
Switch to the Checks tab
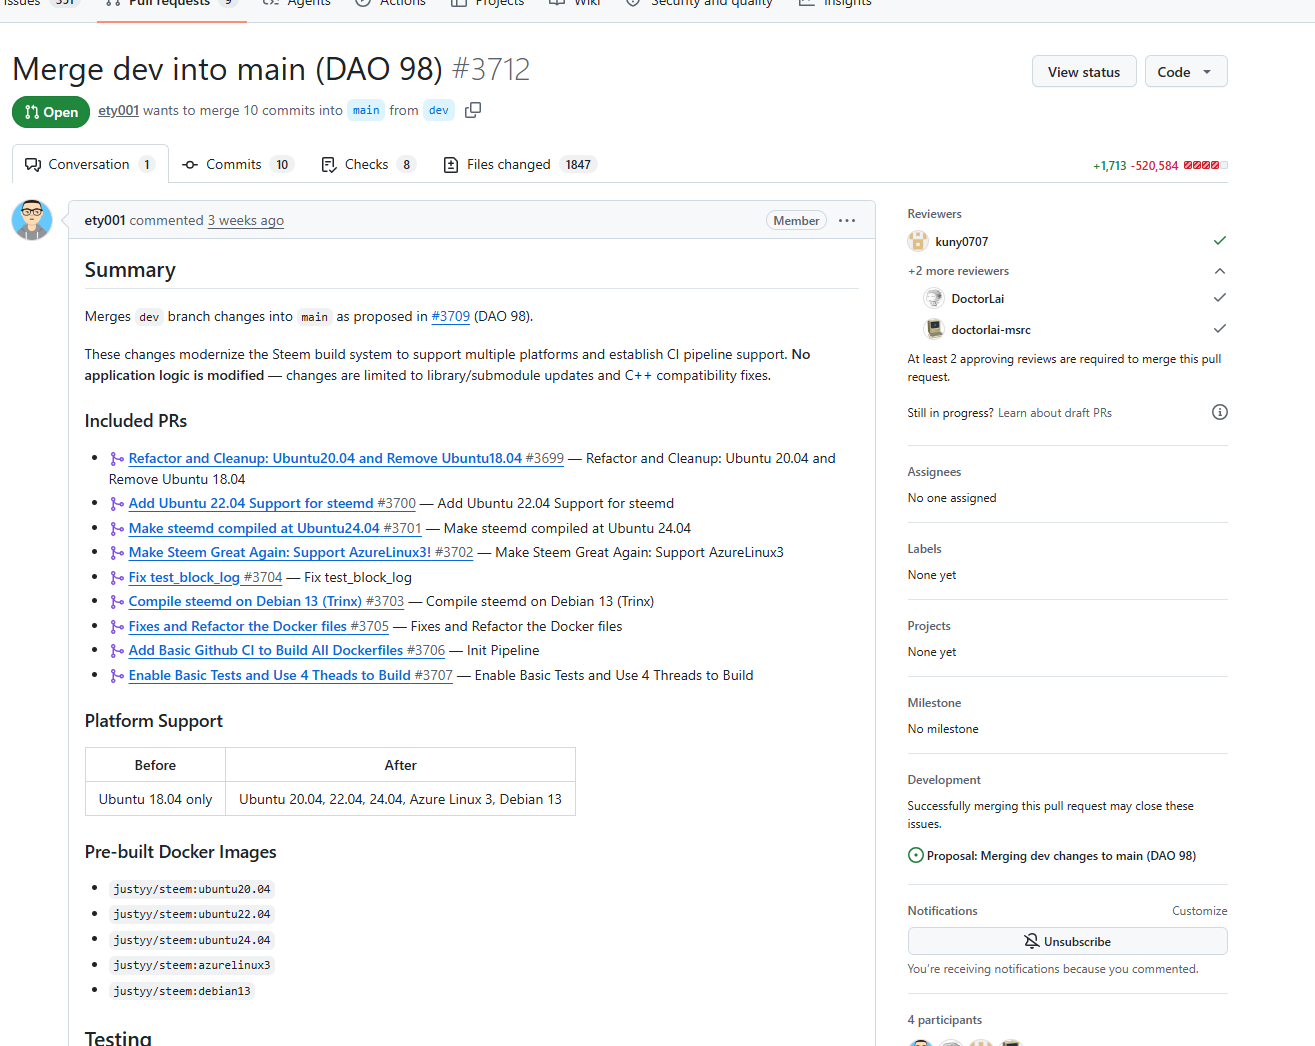coord(368,164)
